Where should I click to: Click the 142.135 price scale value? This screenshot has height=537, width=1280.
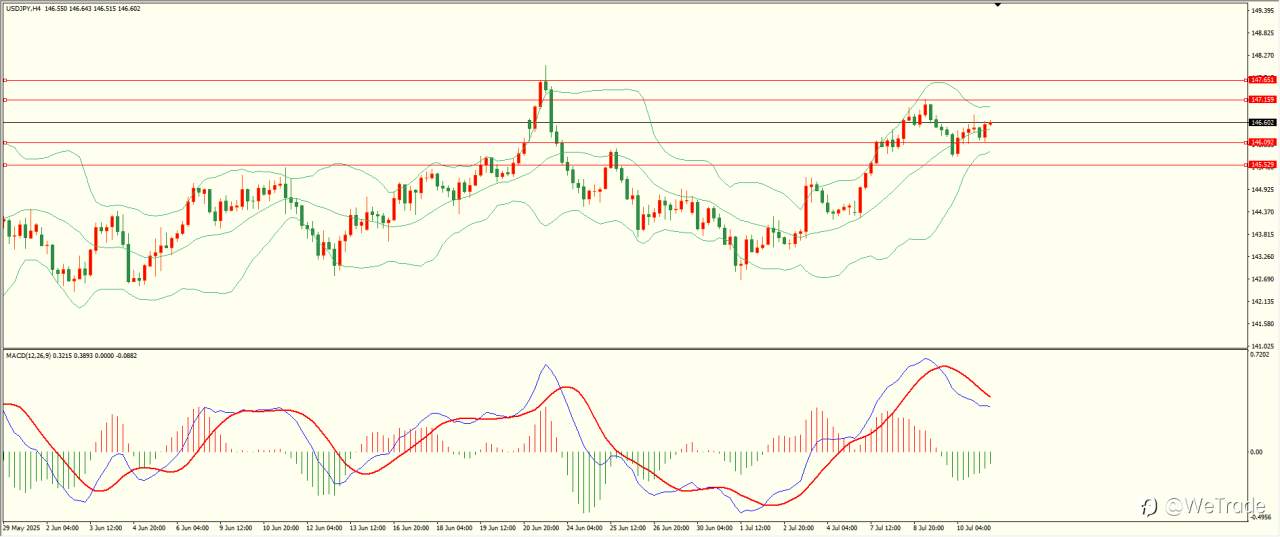point(1262,301)
